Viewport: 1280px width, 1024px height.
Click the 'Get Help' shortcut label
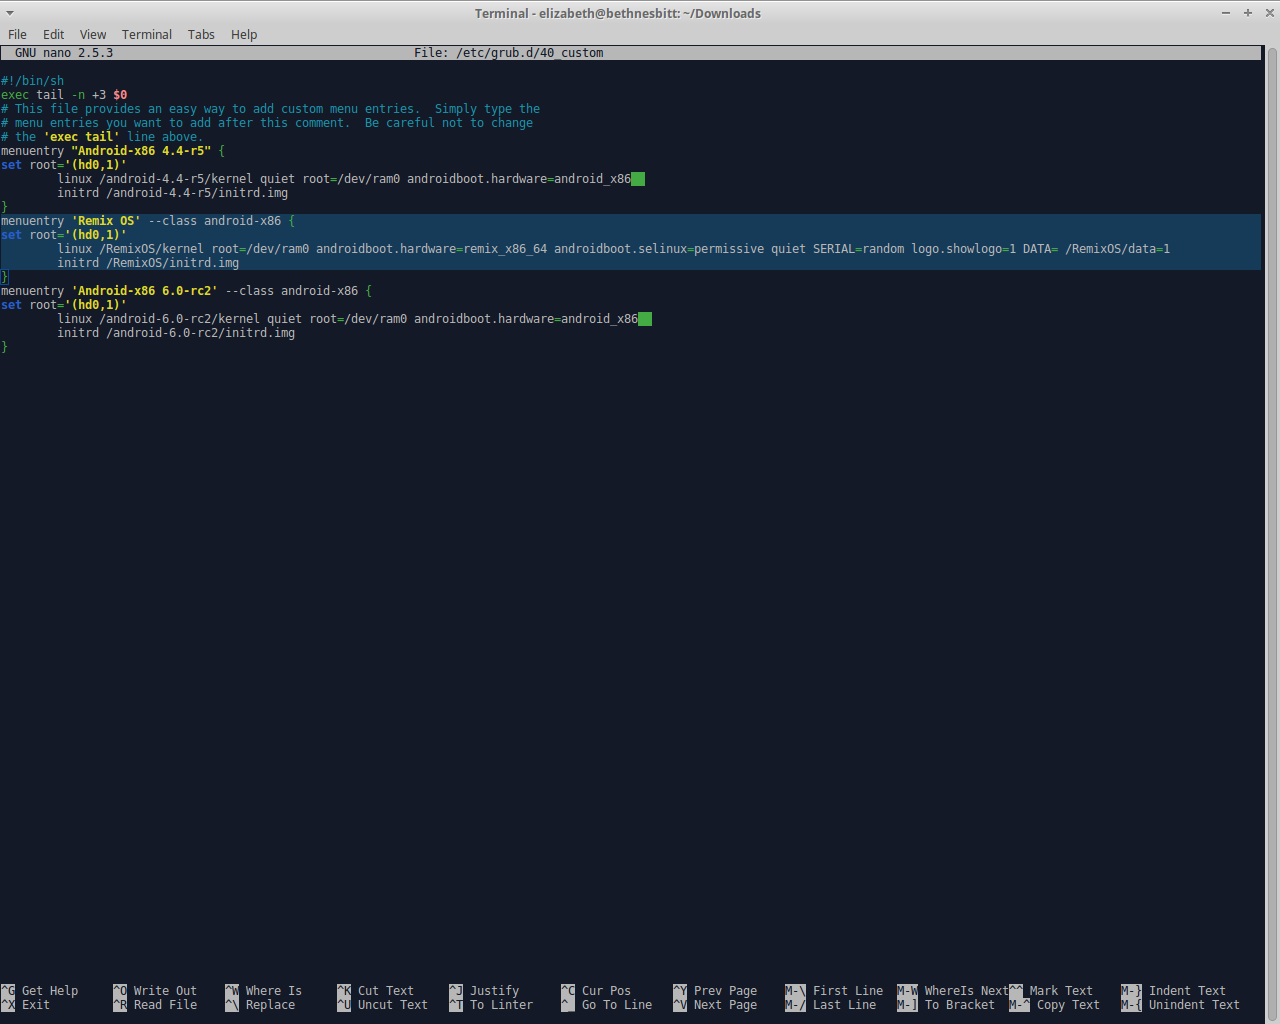pos(50,991)
